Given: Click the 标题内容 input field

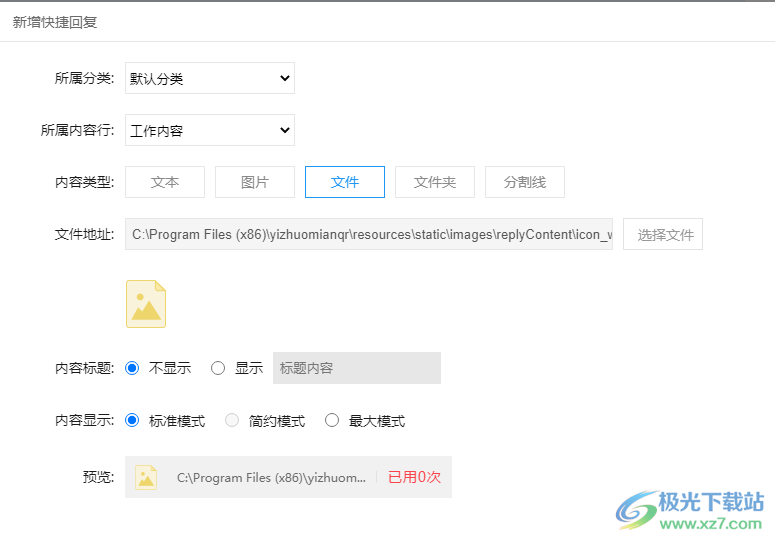Looking at the screenshot, I should [356, 368].
